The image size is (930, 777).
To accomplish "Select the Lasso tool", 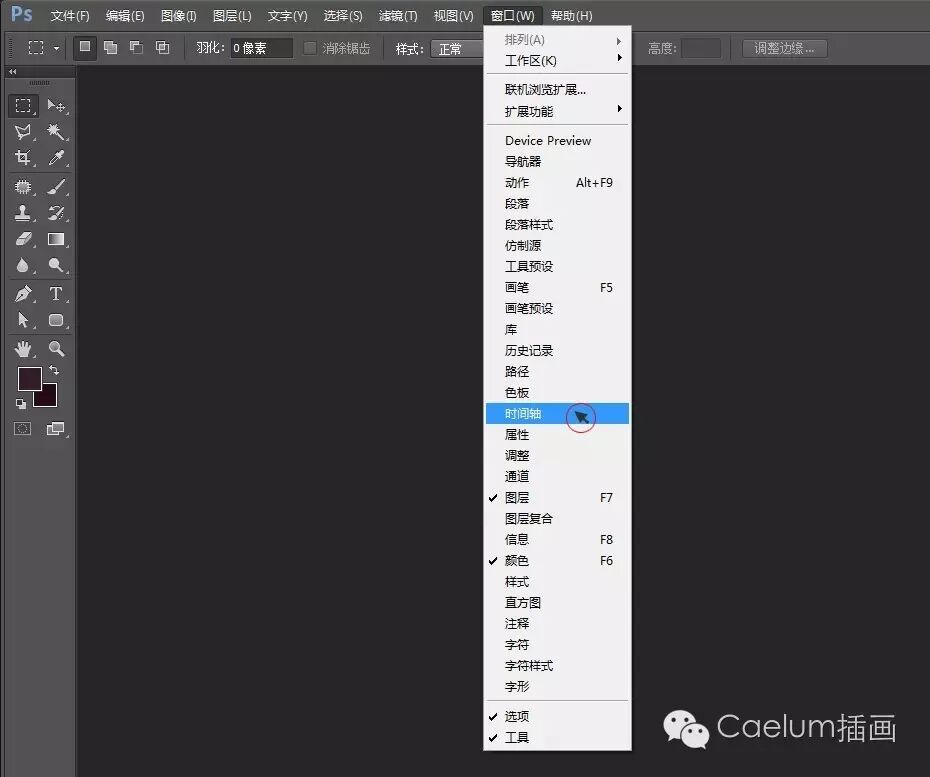I will 22,130.
